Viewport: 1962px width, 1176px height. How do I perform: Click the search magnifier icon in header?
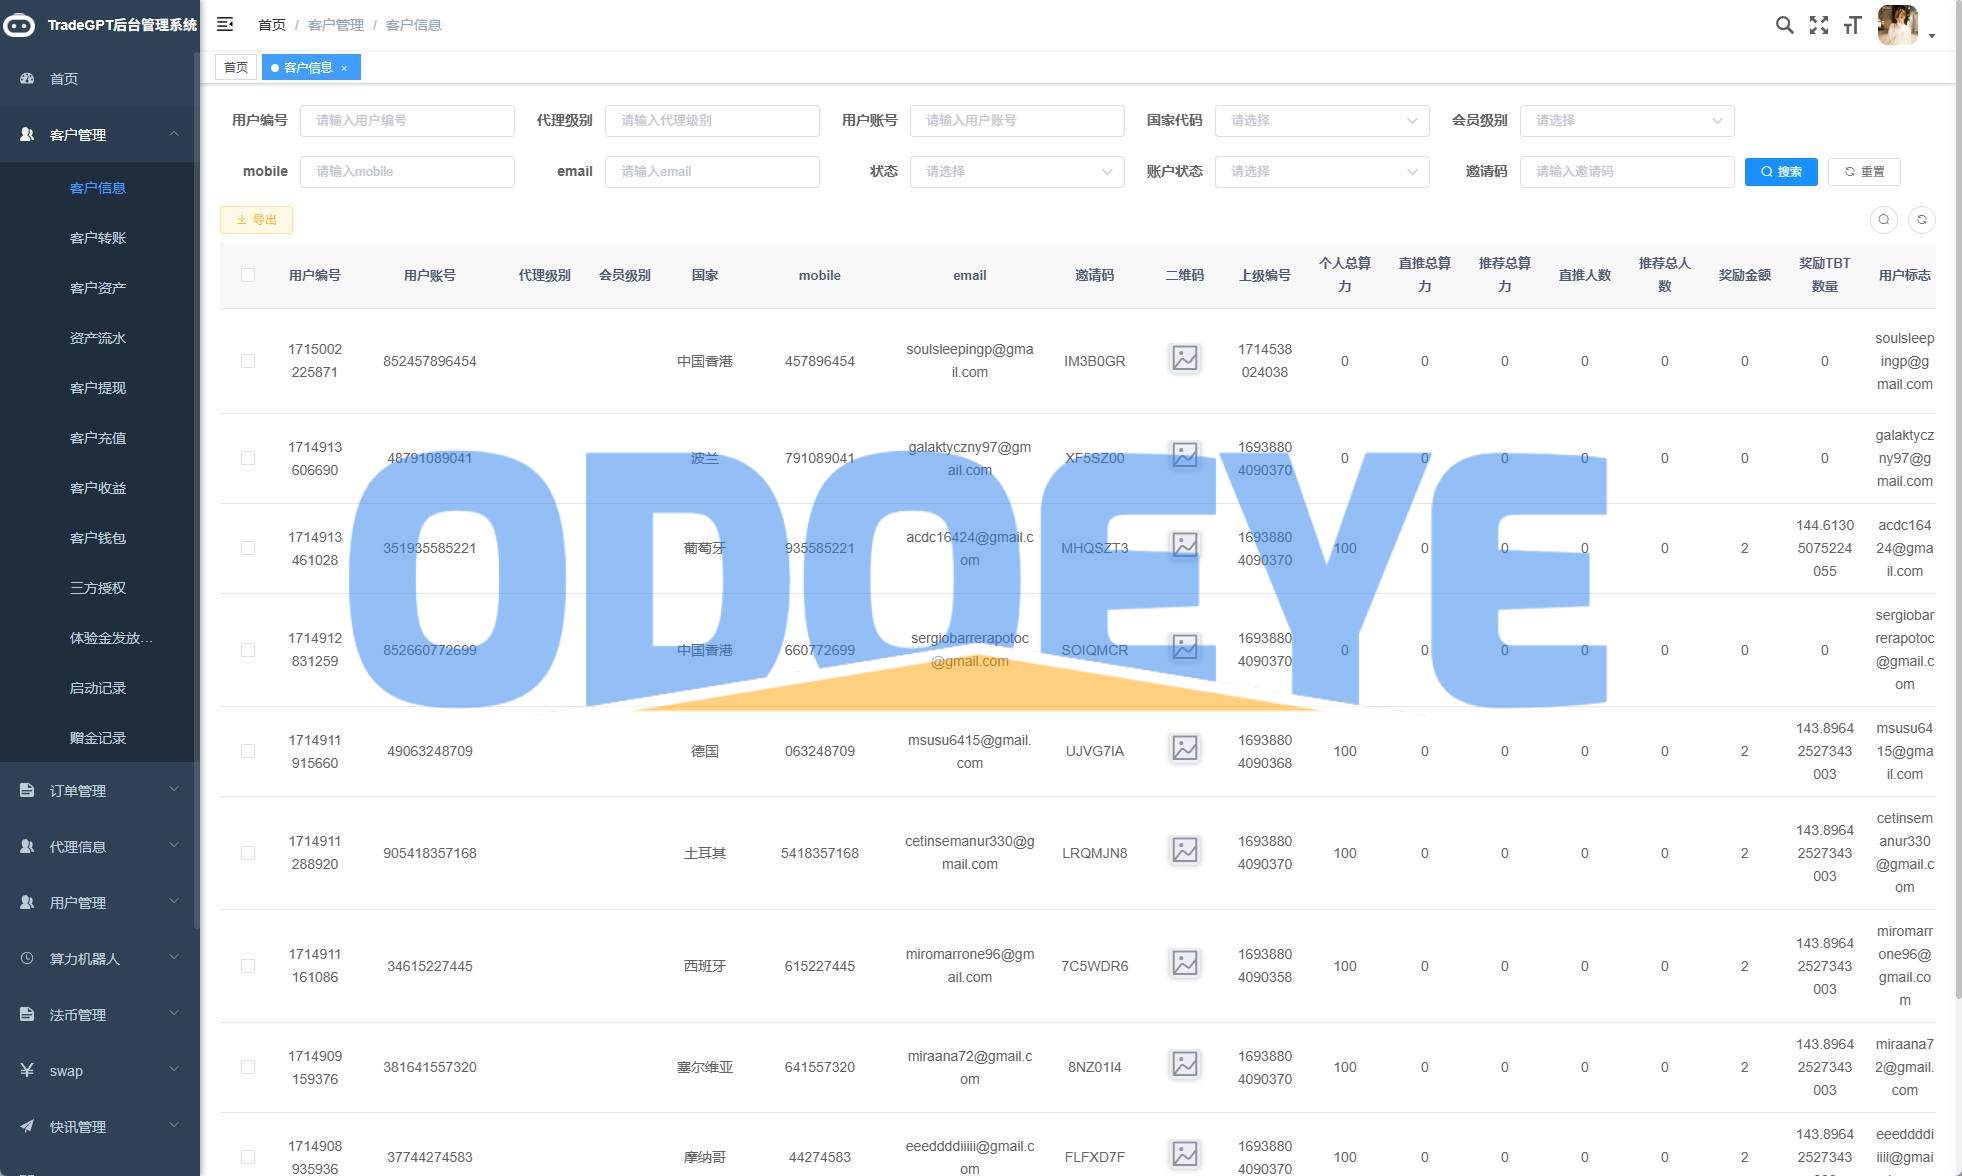[1784, 25]
